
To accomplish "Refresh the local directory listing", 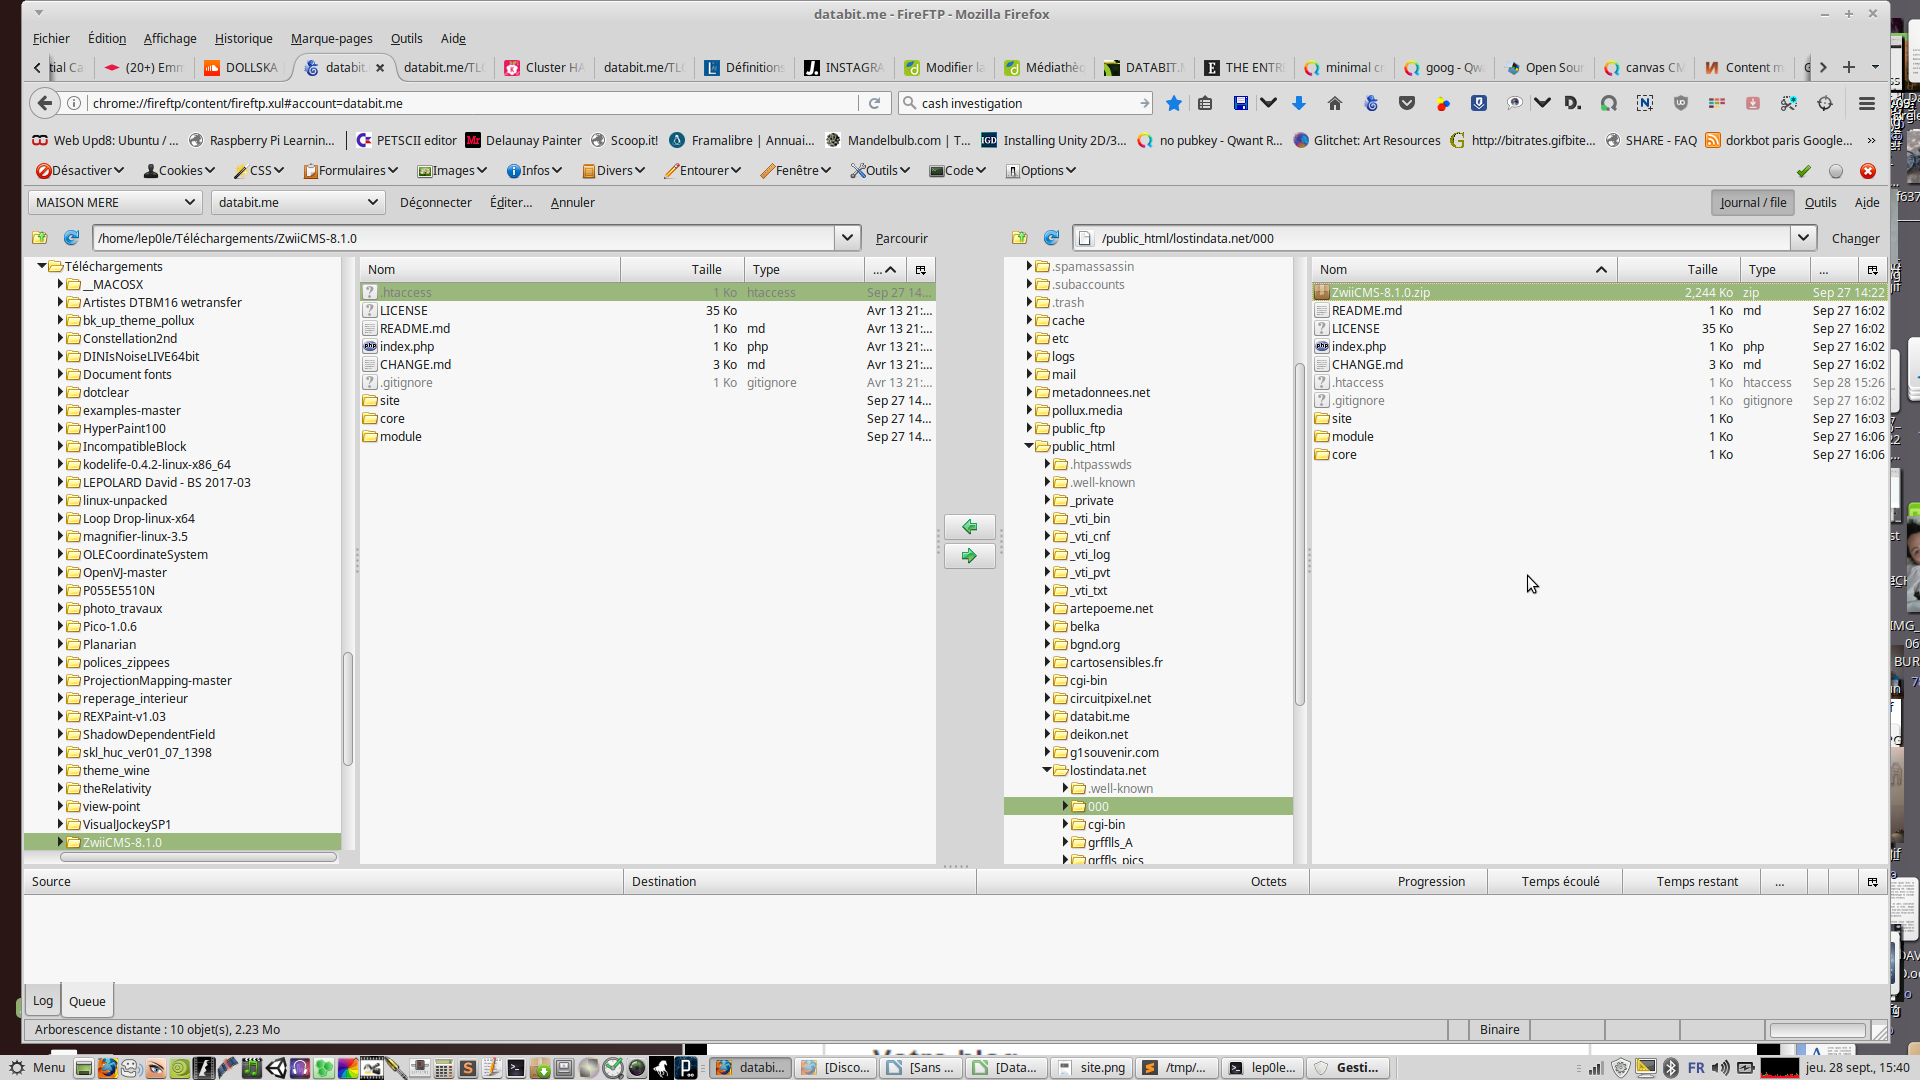I will (x=71, y=238).
